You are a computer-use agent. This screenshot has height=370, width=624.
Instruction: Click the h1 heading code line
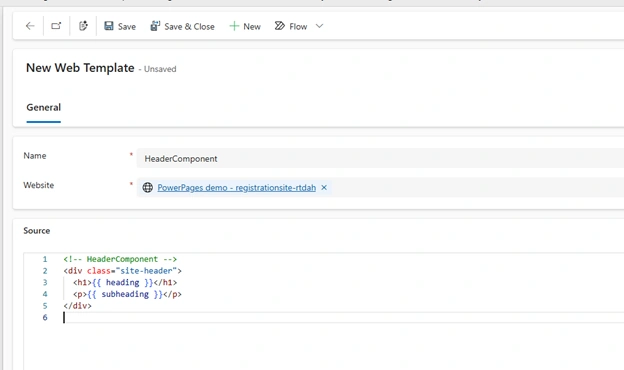click(125, 282)
